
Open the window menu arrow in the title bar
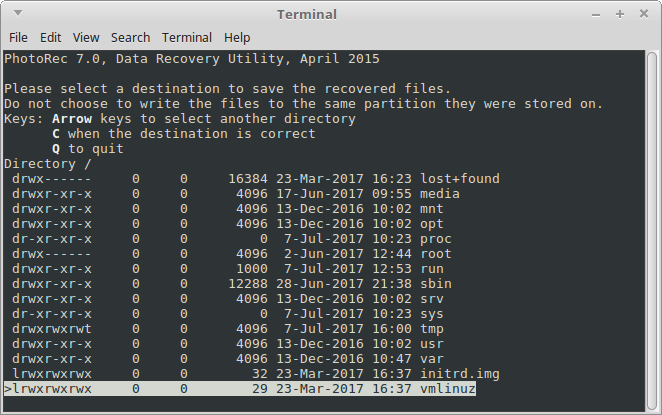pos(18,13)
